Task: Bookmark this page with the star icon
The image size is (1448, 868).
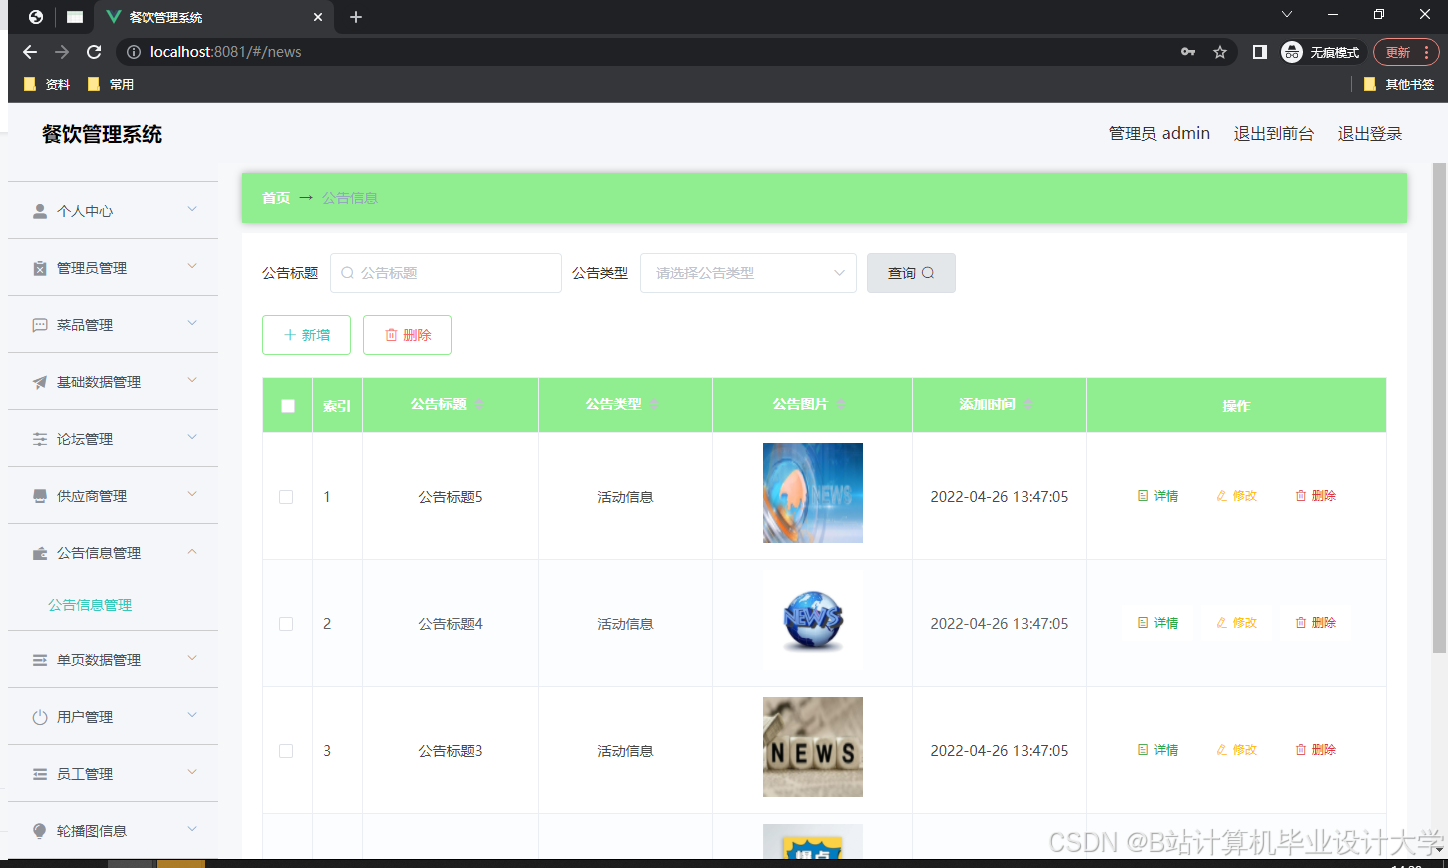Action: (1220, 52)
